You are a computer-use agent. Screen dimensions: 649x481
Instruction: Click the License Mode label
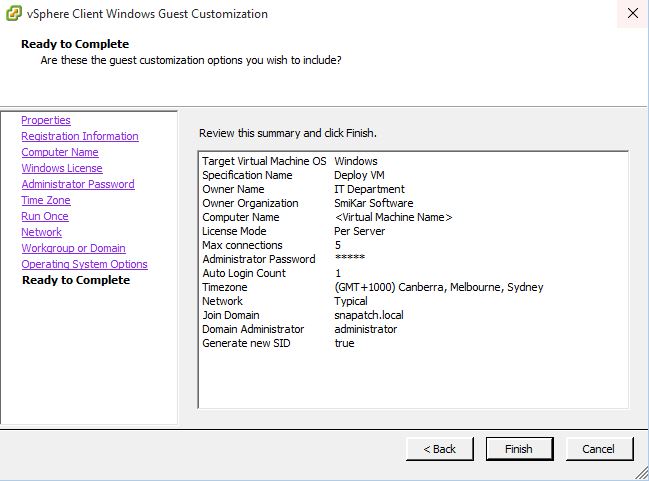[x=234, y=231]
